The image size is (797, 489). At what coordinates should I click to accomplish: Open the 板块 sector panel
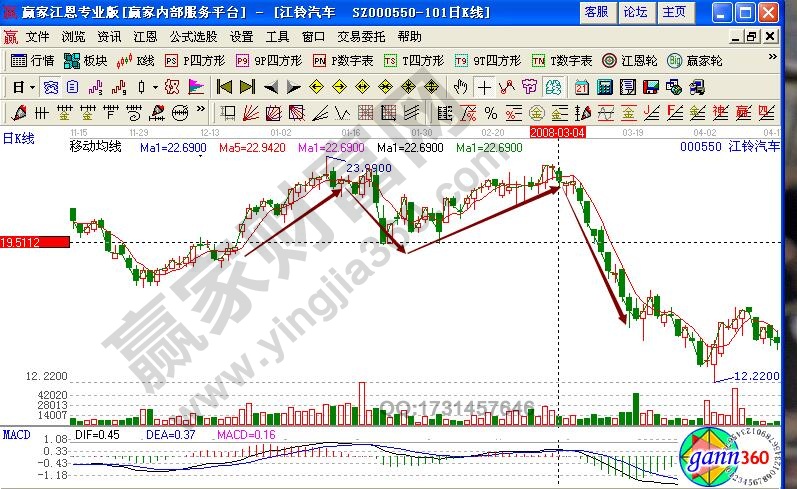coord(86,60)
